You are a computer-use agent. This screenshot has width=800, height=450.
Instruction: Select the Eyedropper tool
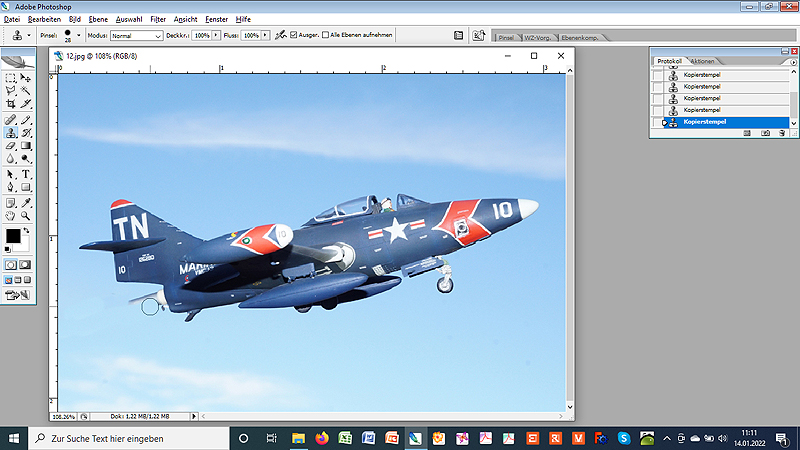coord(26,203)
